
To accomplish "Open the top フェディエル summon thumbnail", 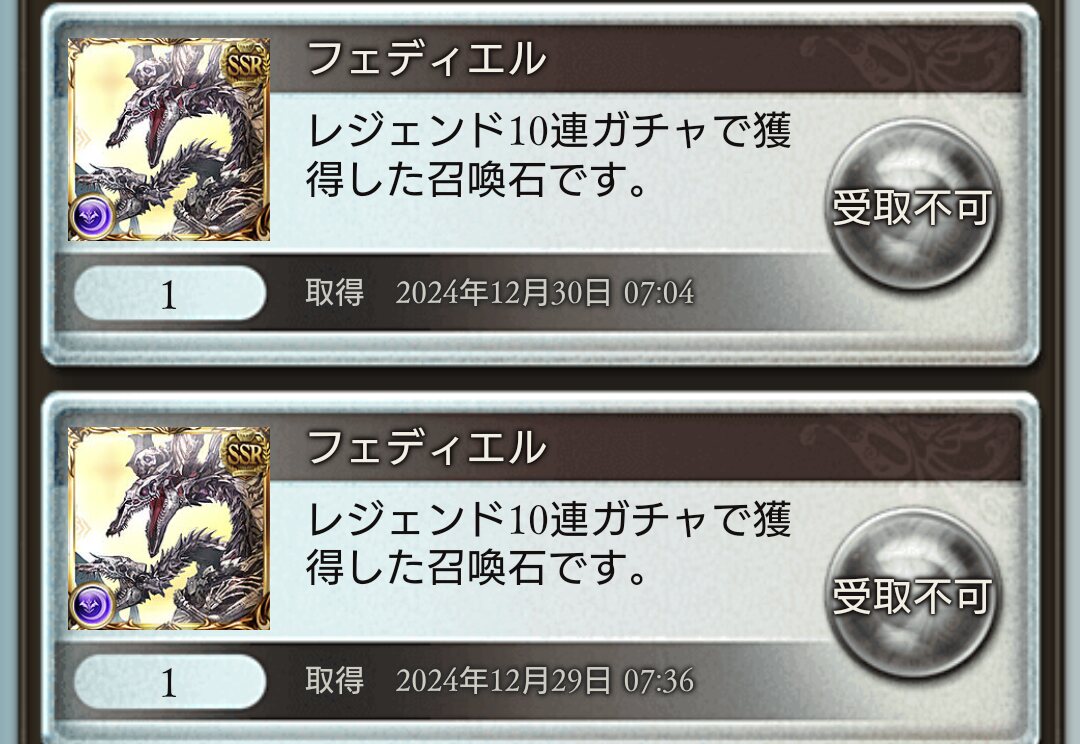I will click(x=169, y=140).
